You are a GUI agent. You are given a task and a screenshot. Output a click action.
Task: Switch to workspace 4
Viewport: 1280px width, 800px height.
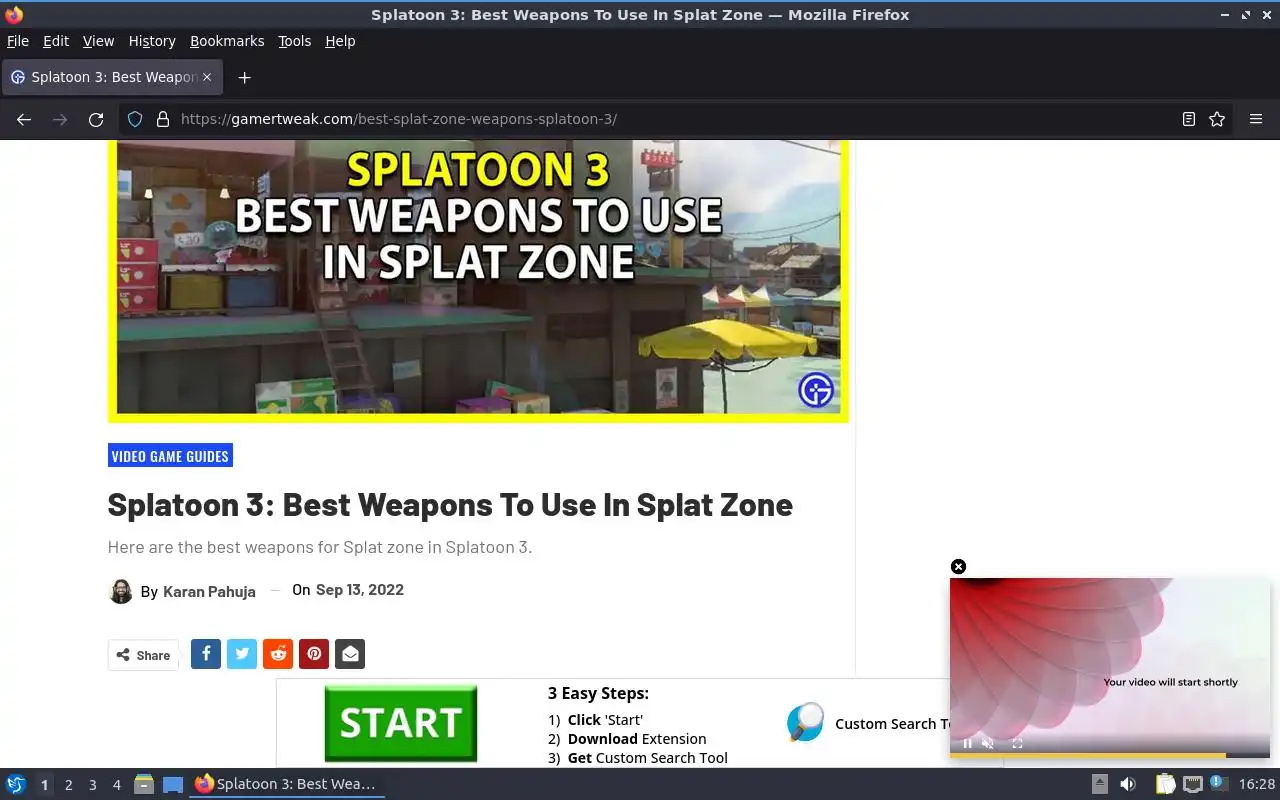pos(116,785)
